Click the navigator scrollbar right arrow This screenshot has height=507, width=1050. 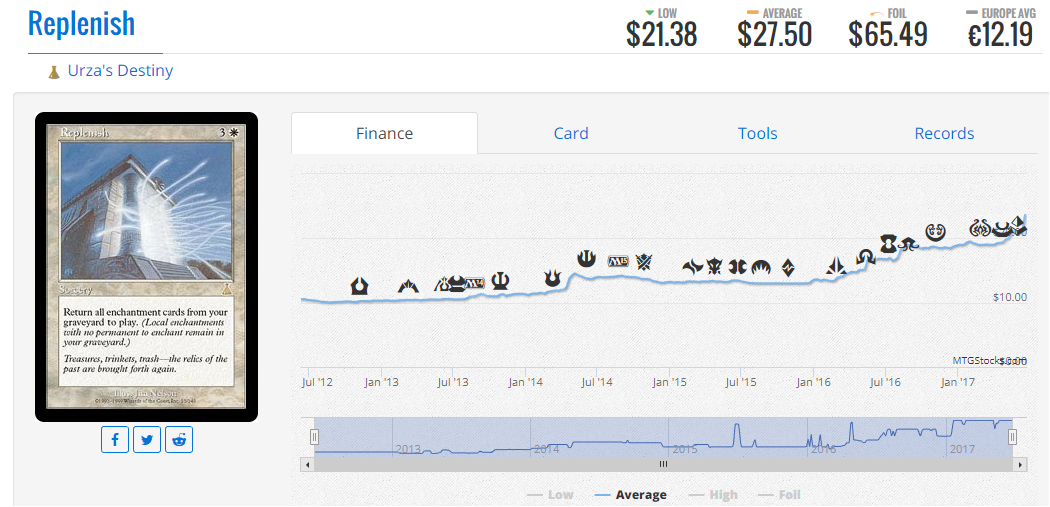pyautogui.click(x=1020, y=465)
